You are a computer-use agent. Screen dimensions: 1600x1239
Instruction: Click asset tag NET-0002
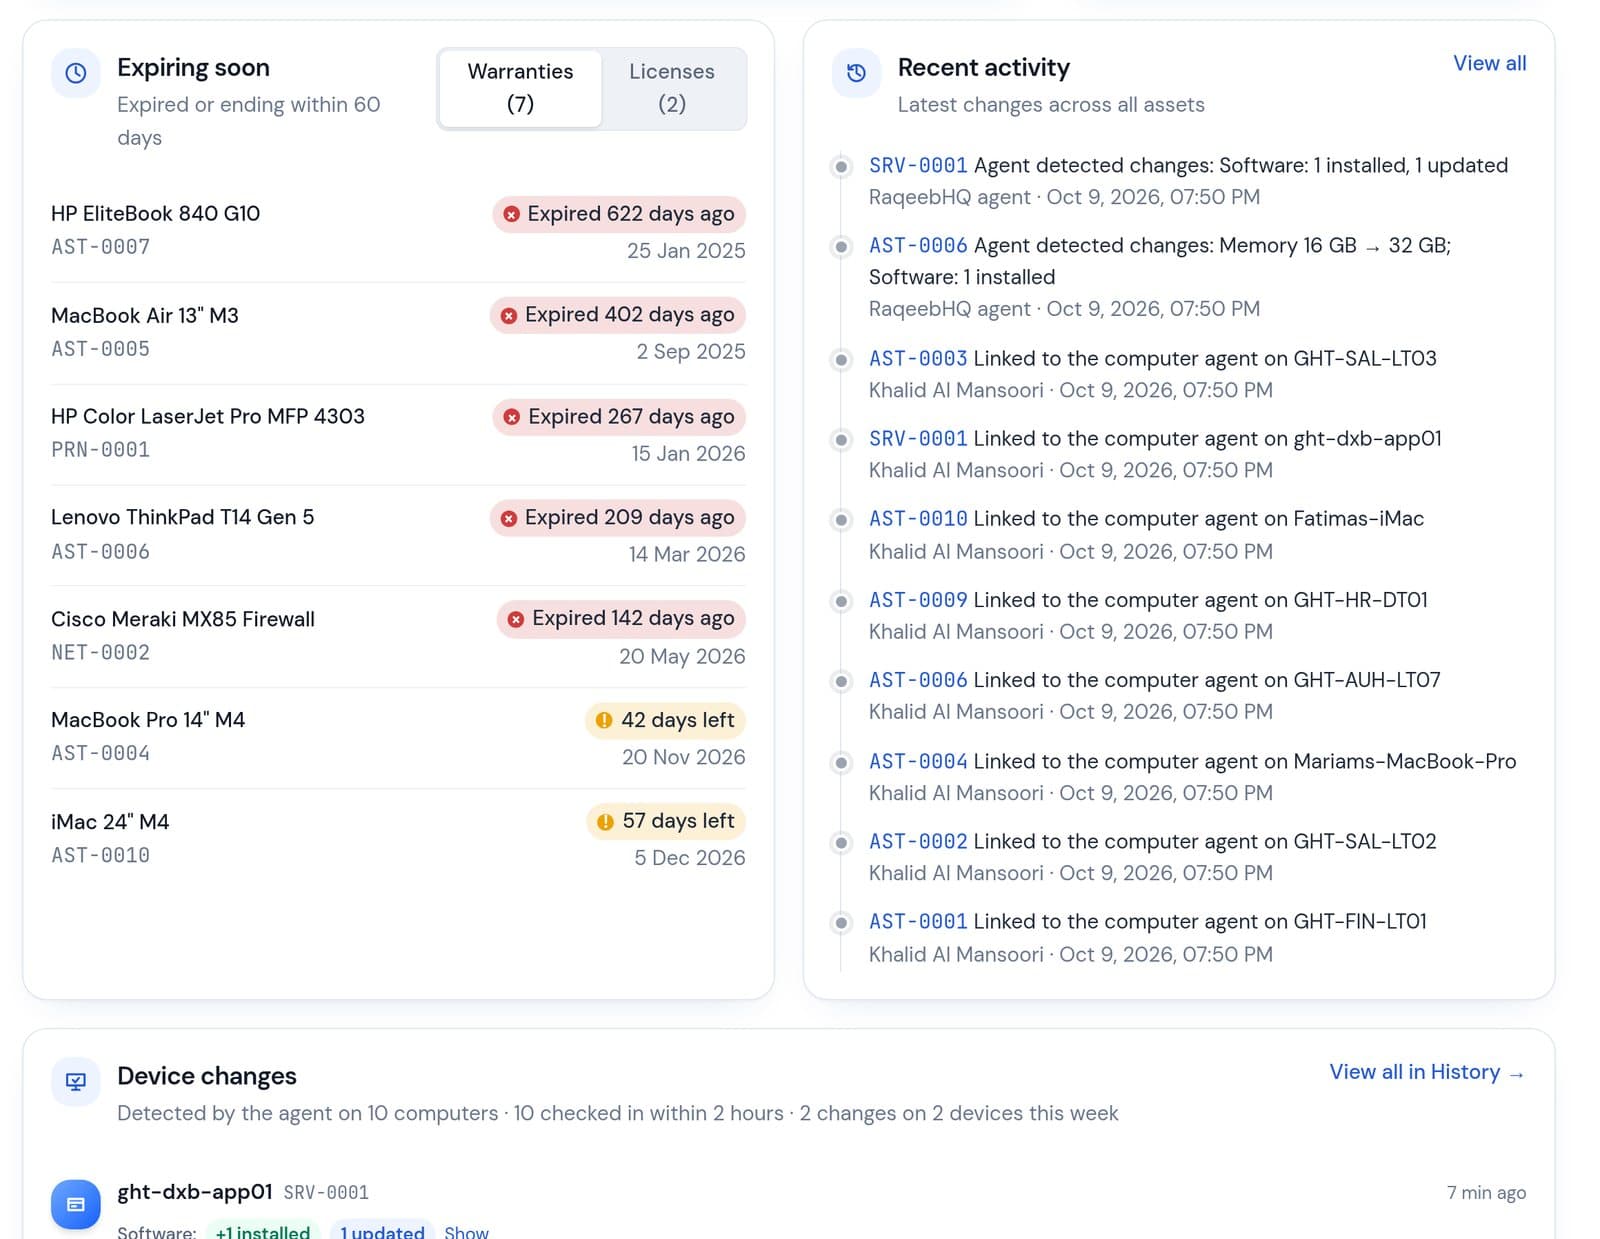[x=100, y=653]
